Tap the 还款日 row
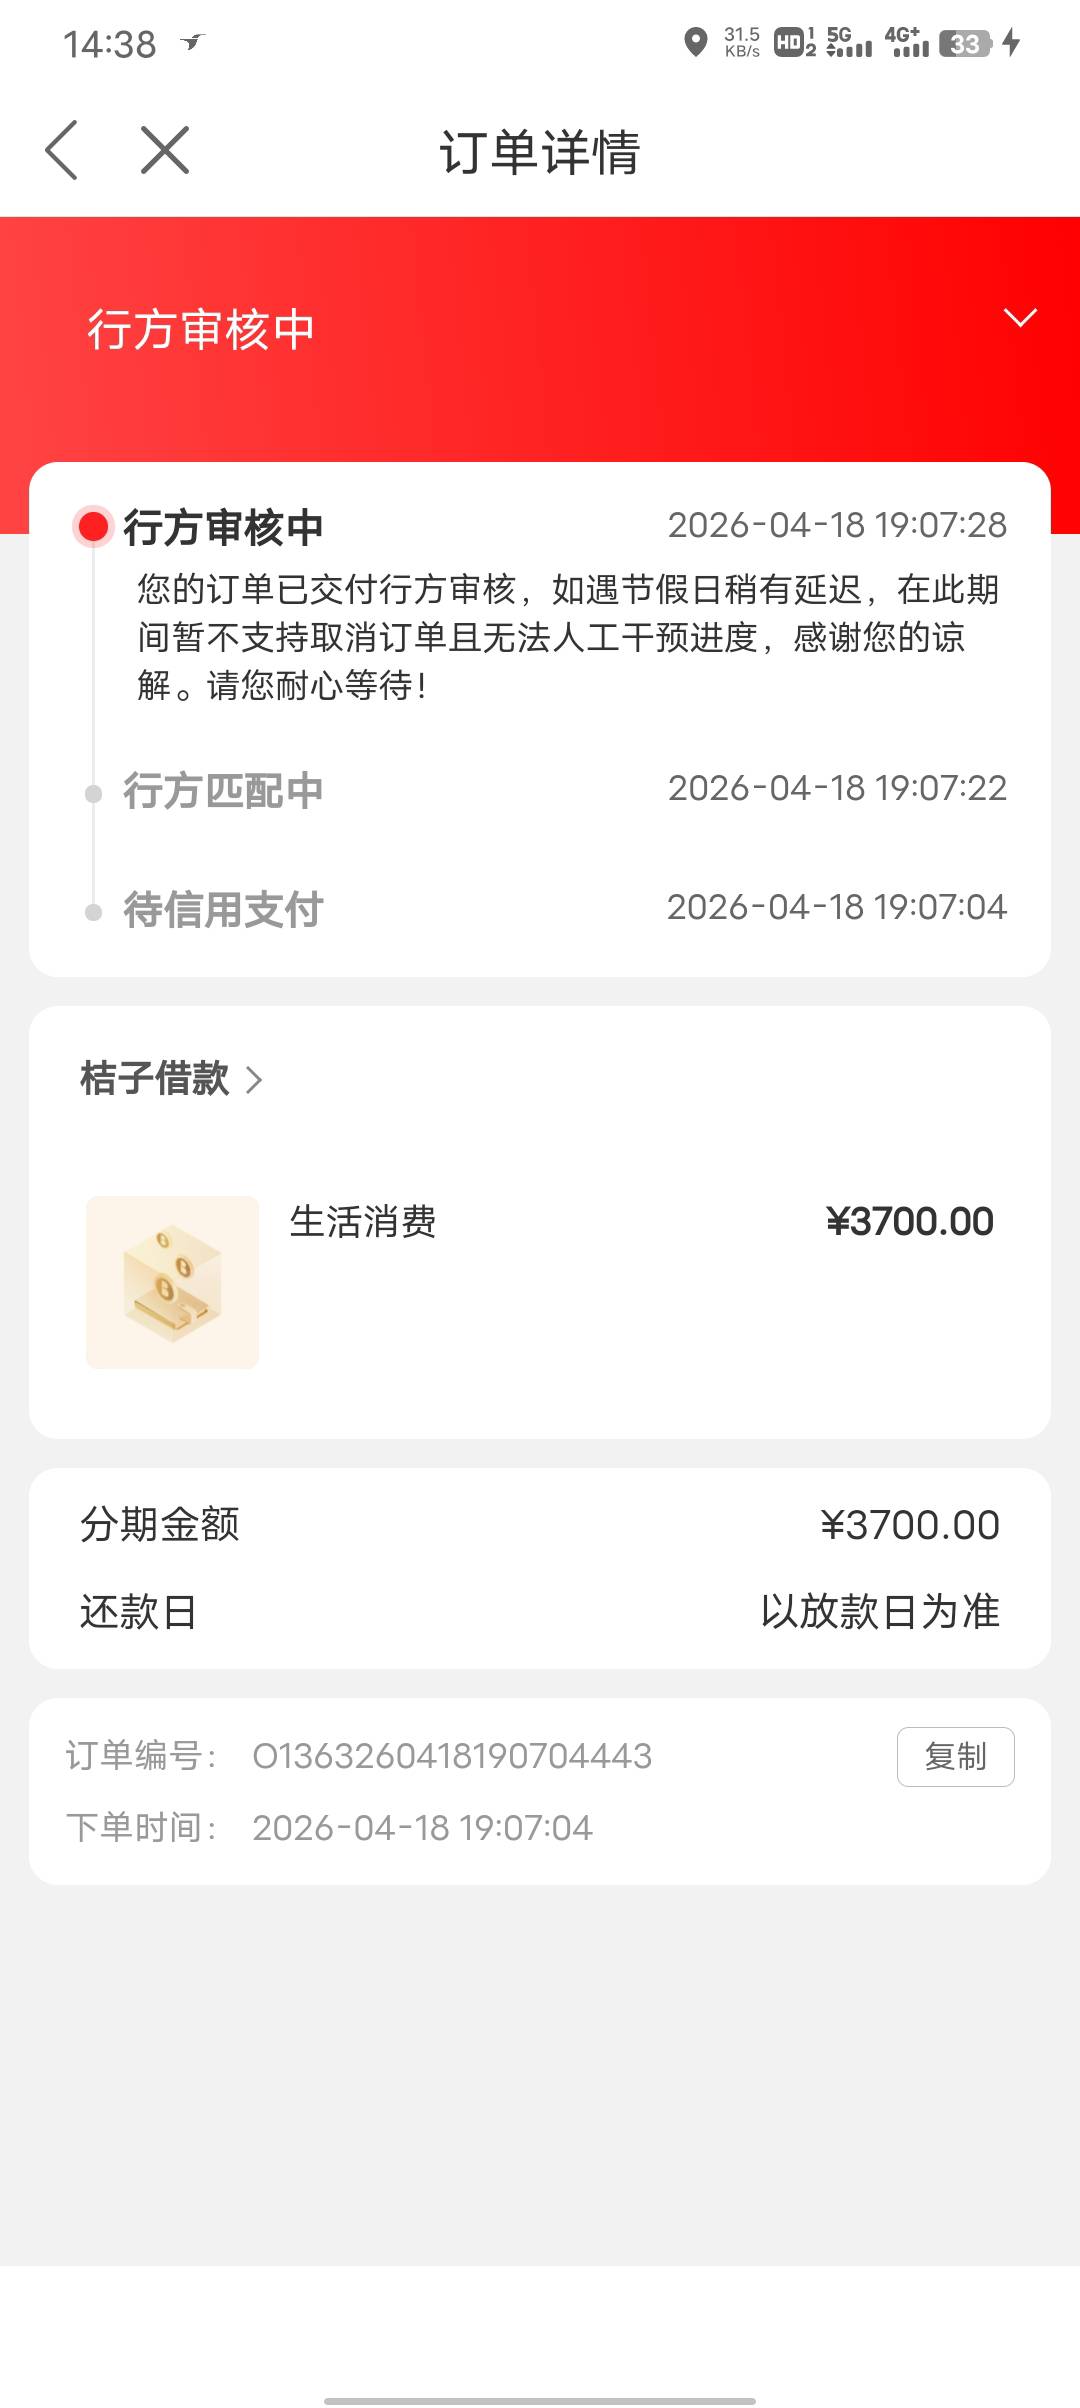The height and width of the screenshot is (2408, 1080). point(540,1611)
